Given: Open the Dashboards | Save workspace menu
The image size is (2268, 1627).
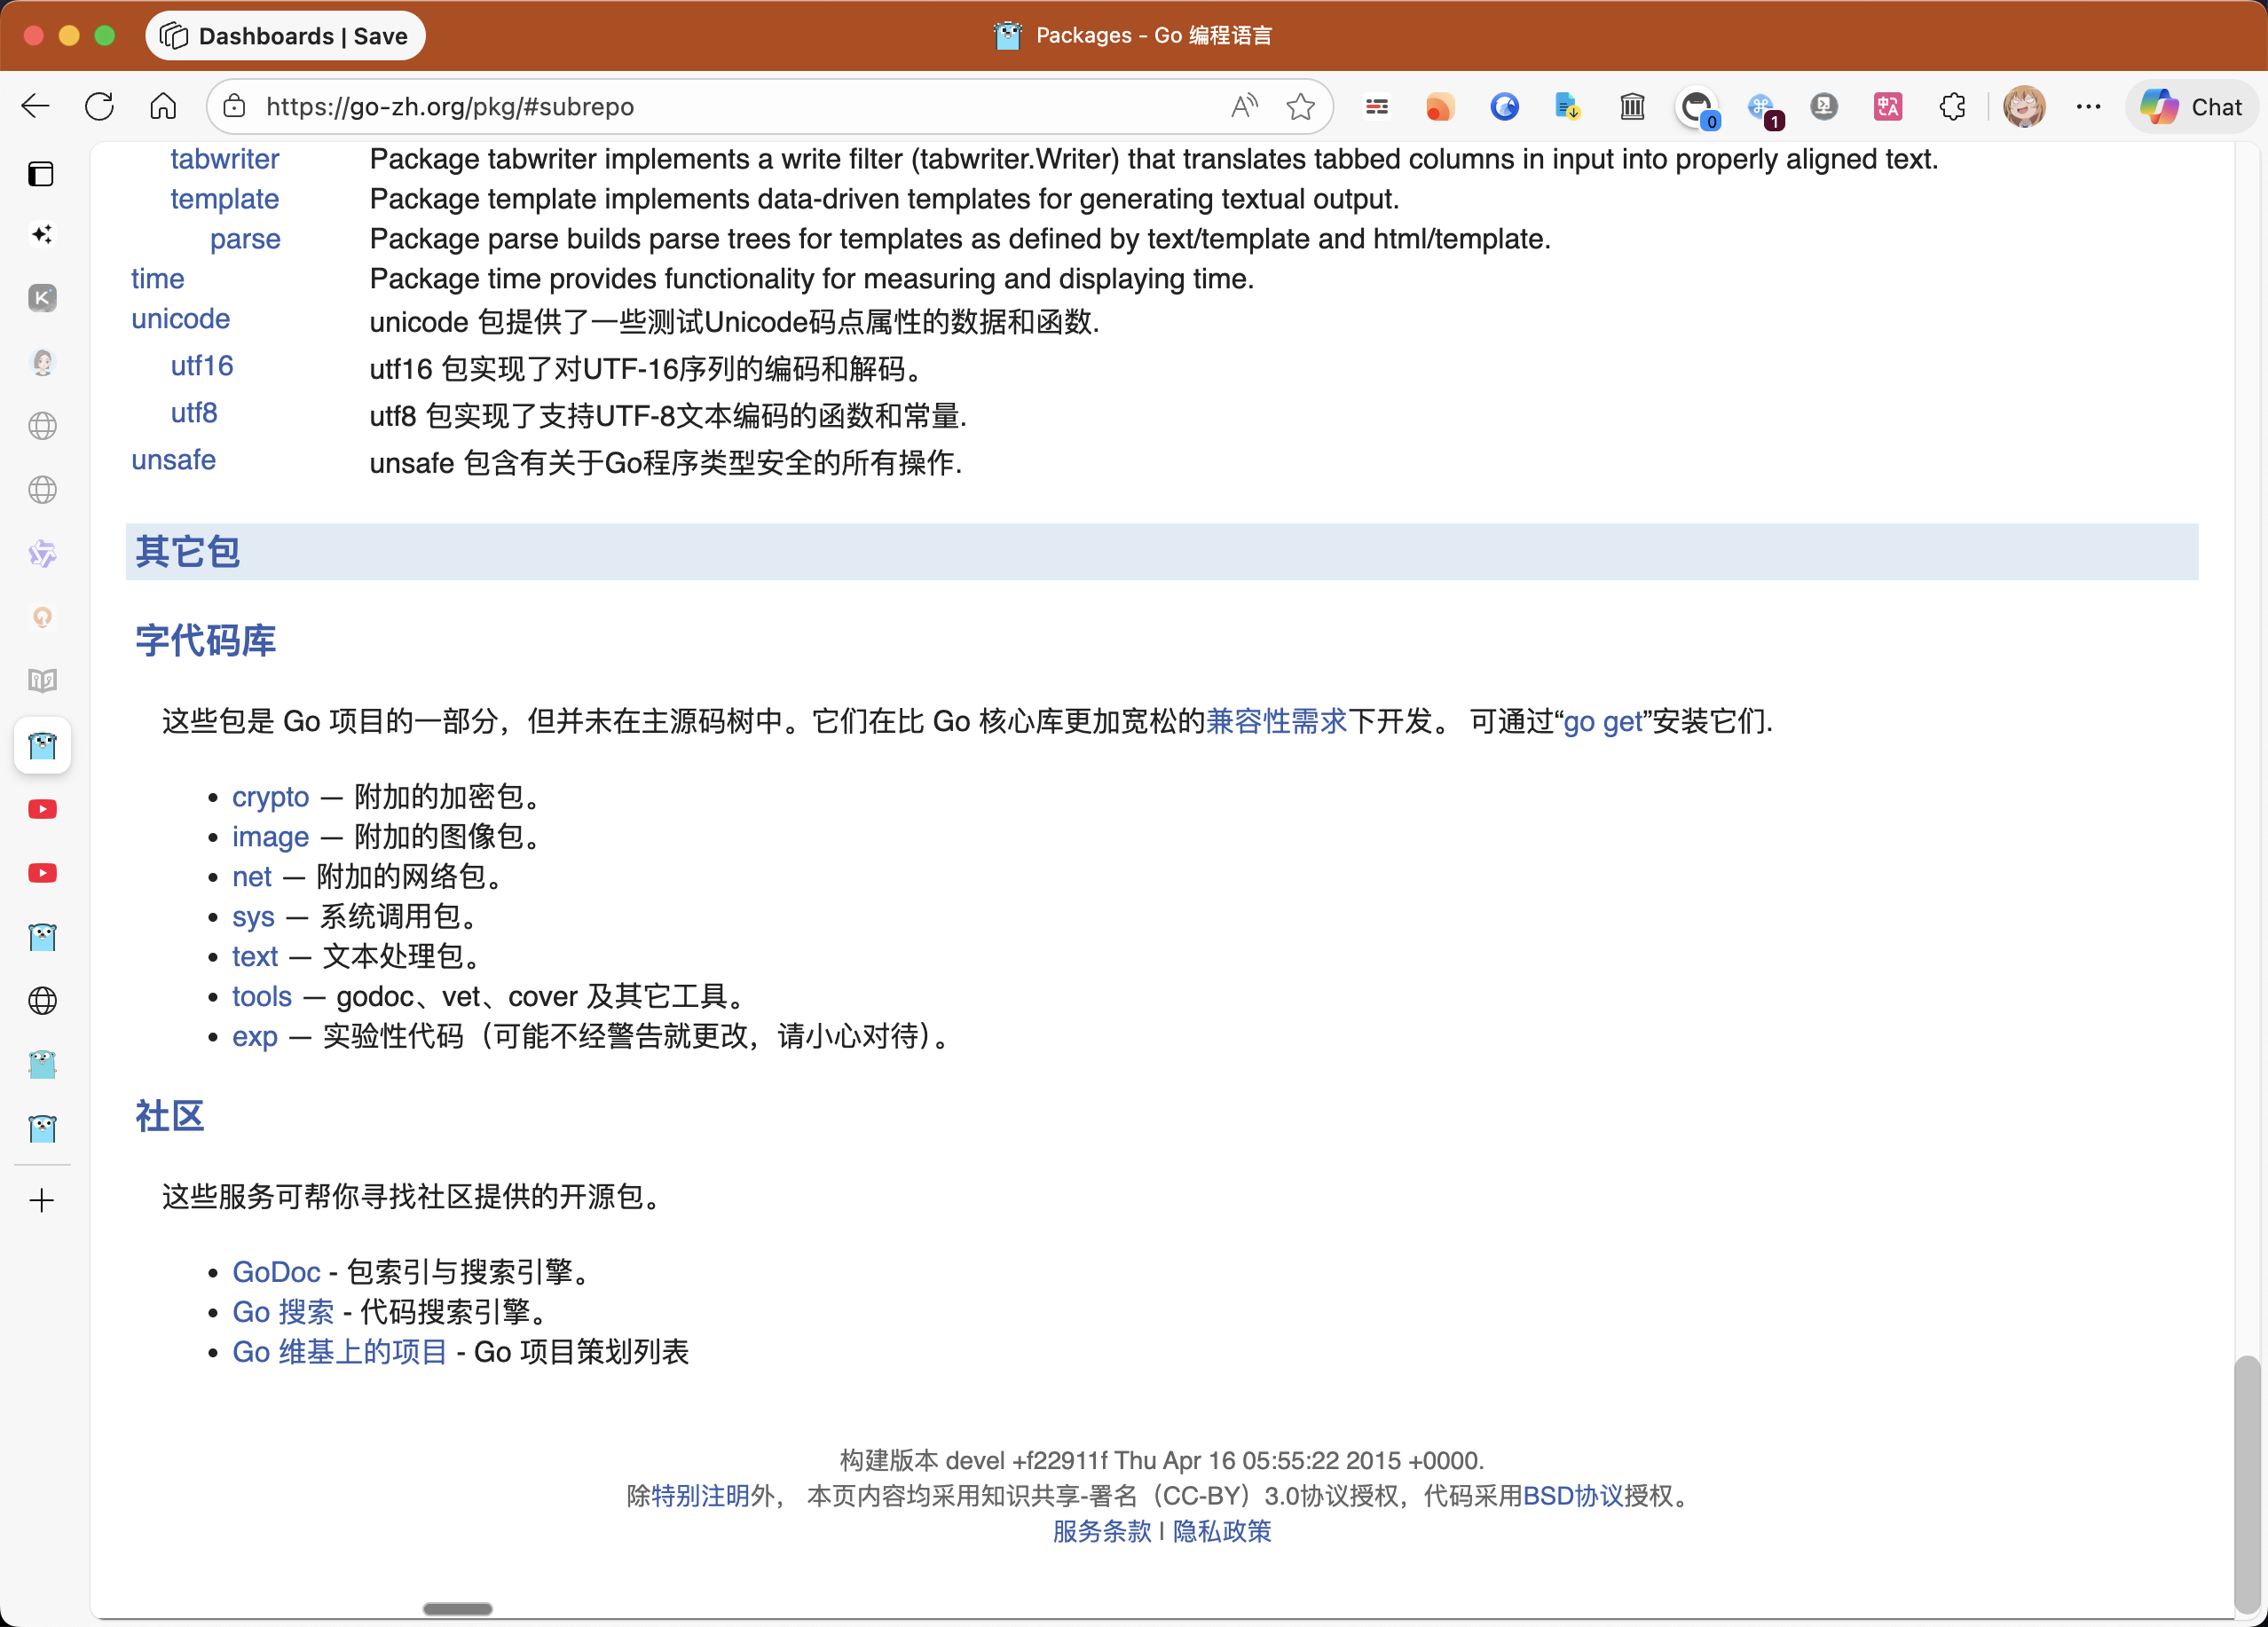Looking at the screenshot, I should click(285, 36).
